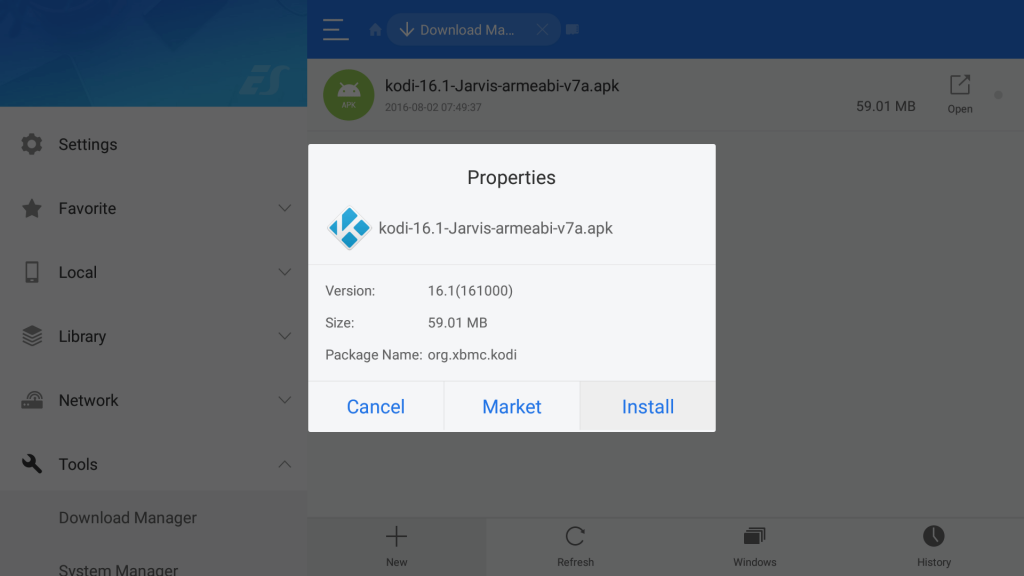Expand the Favorite section chevron

(x=285, y=208)
